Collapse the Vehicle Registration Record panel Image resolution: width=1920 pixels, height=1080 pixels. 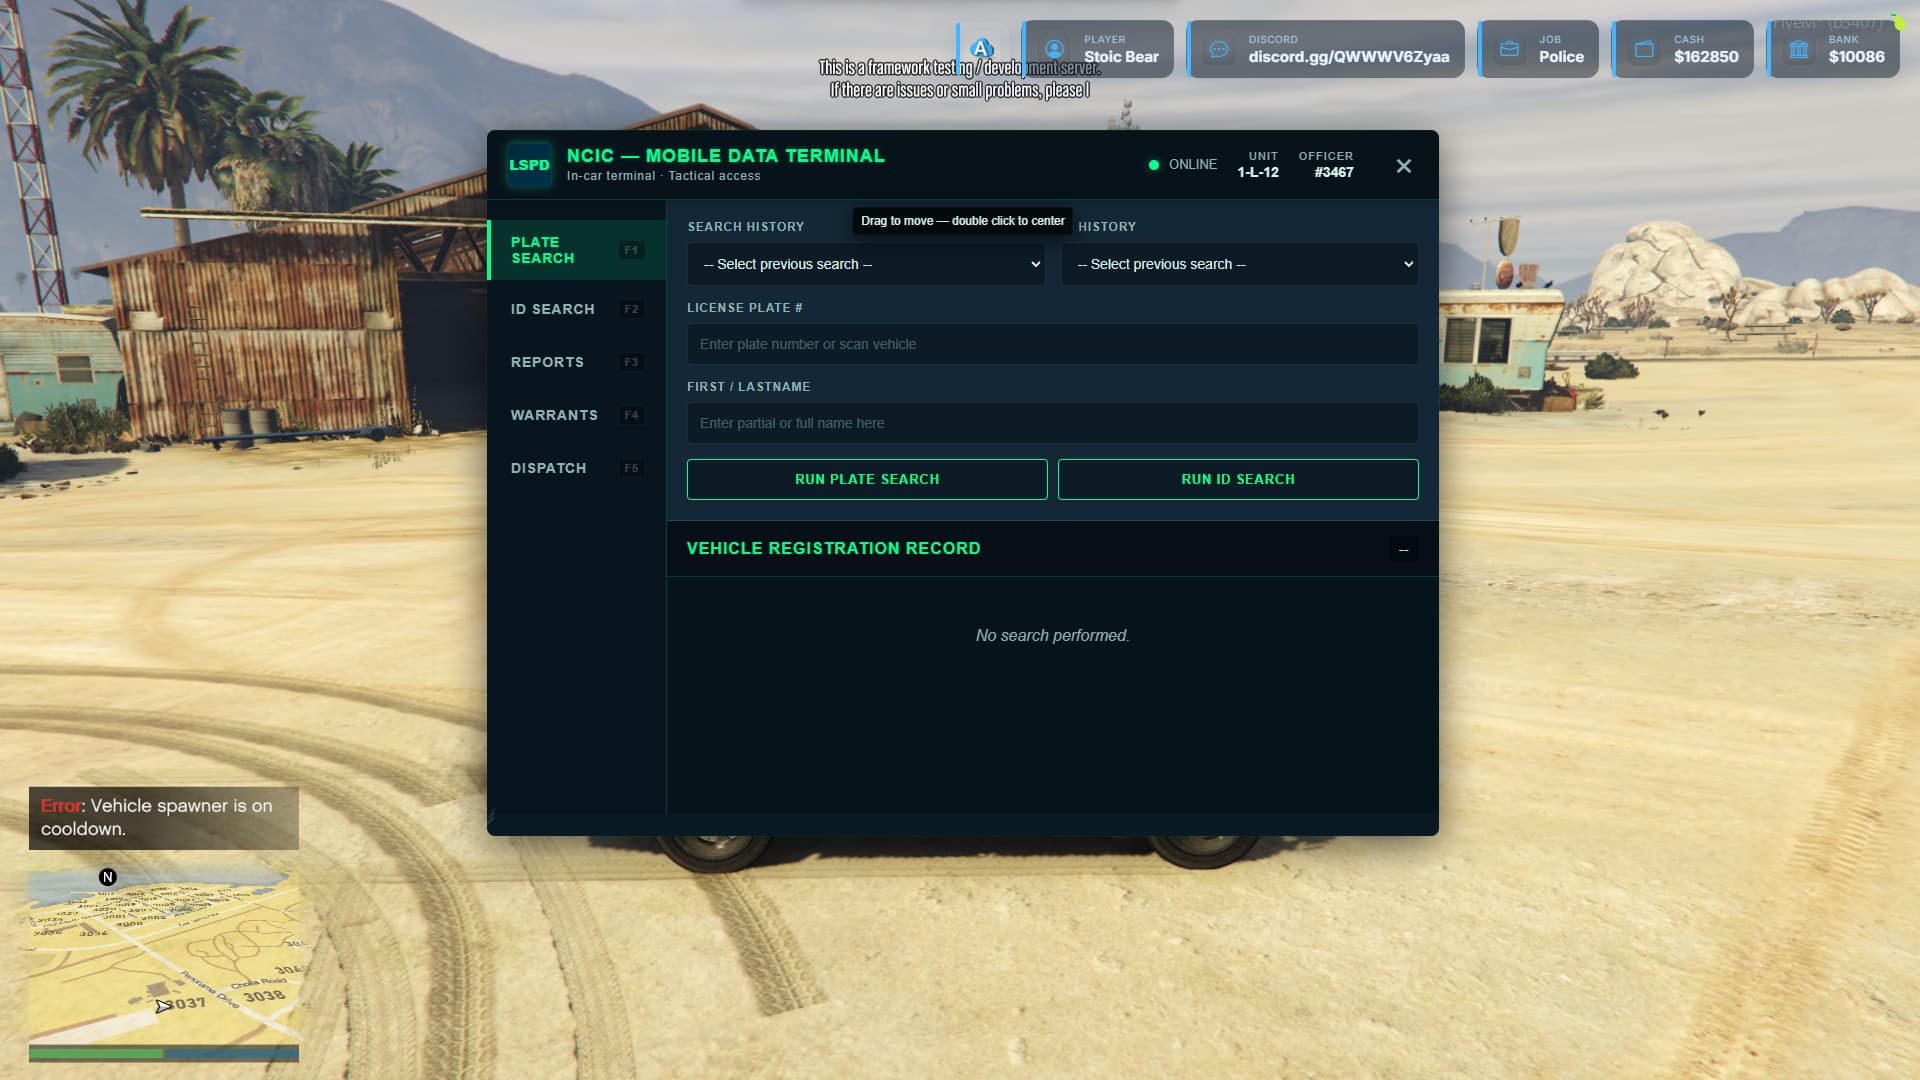(x=1403, y=549)
